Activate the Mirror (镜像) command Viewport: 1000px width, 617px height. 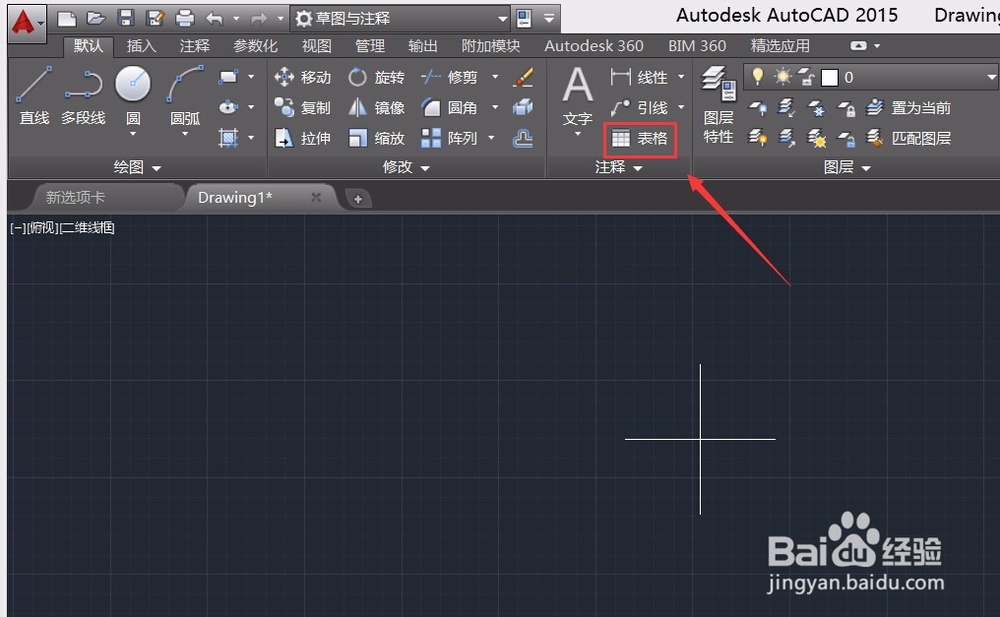376,108
